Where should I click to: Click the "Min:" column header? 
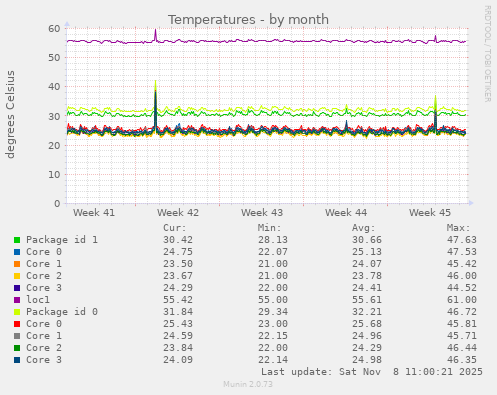click(x=269, y=228)
